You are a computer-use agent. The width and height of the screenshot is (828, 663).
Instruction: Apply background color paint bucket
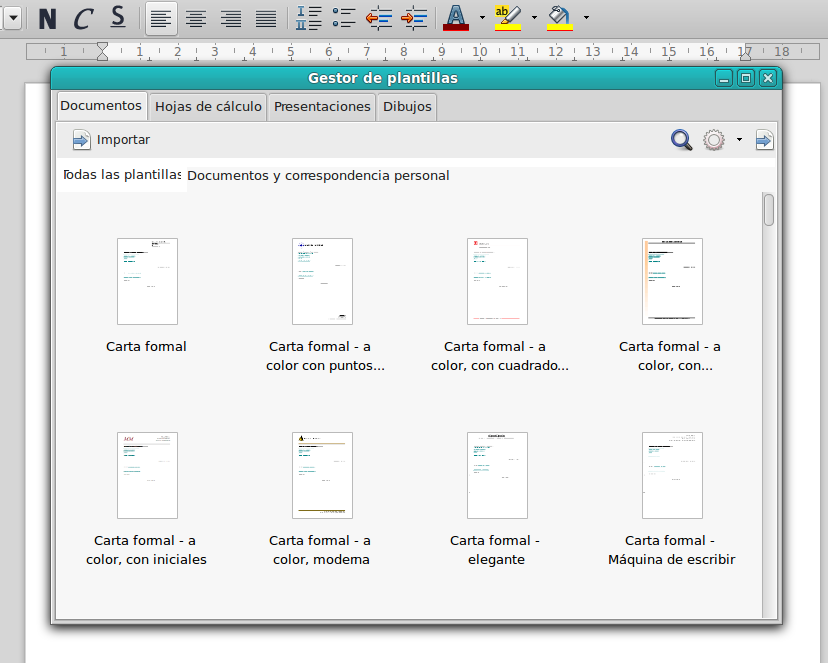pyautogui.click(x=560, y=18)
